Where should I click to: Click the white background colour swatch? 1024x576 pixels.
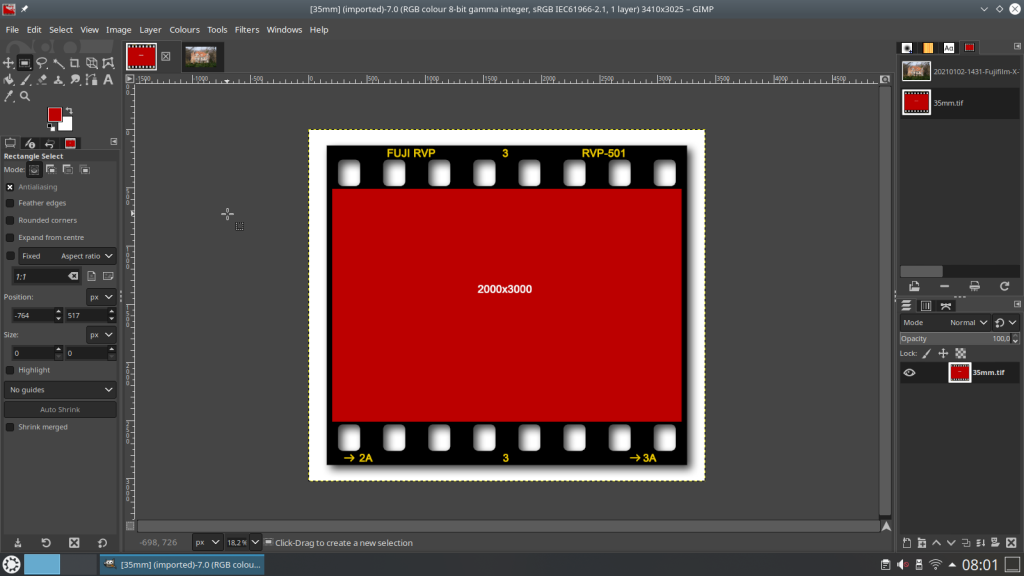click(x=67, y=125)
